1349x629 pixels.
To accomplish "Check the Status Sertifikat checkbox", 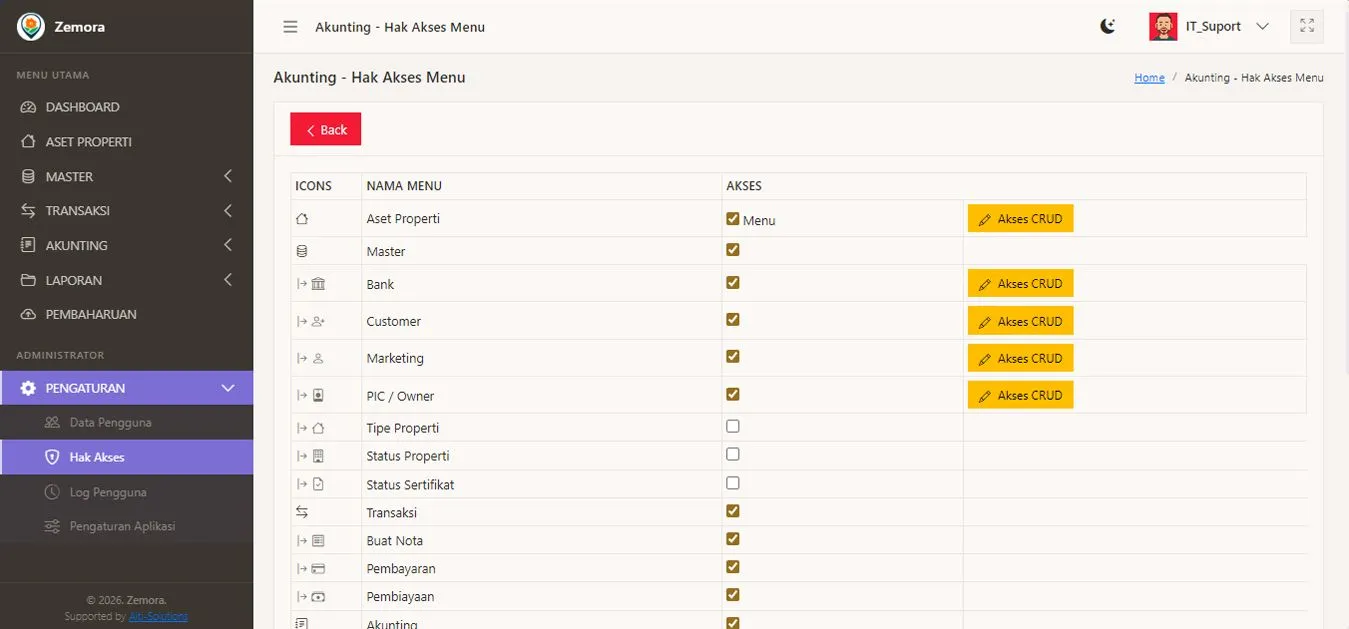I will click(x=733, y=483).
